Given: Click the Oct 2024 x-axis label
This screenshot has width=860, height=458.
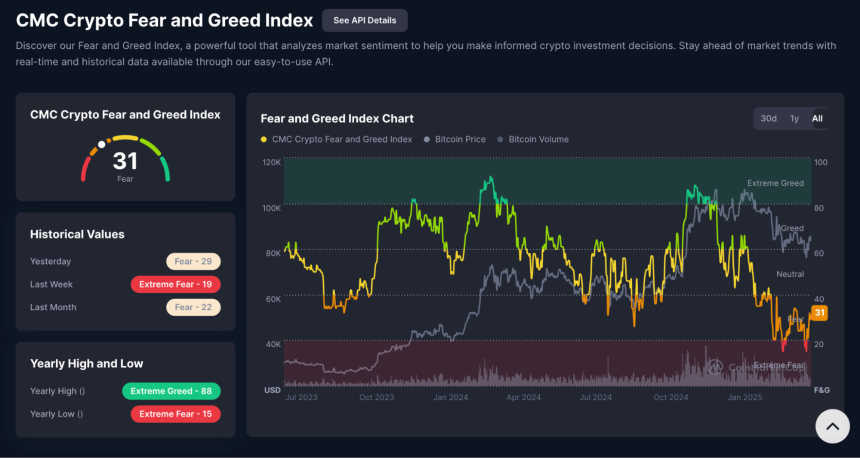Looking at the screenshot, I should point(671,397).
